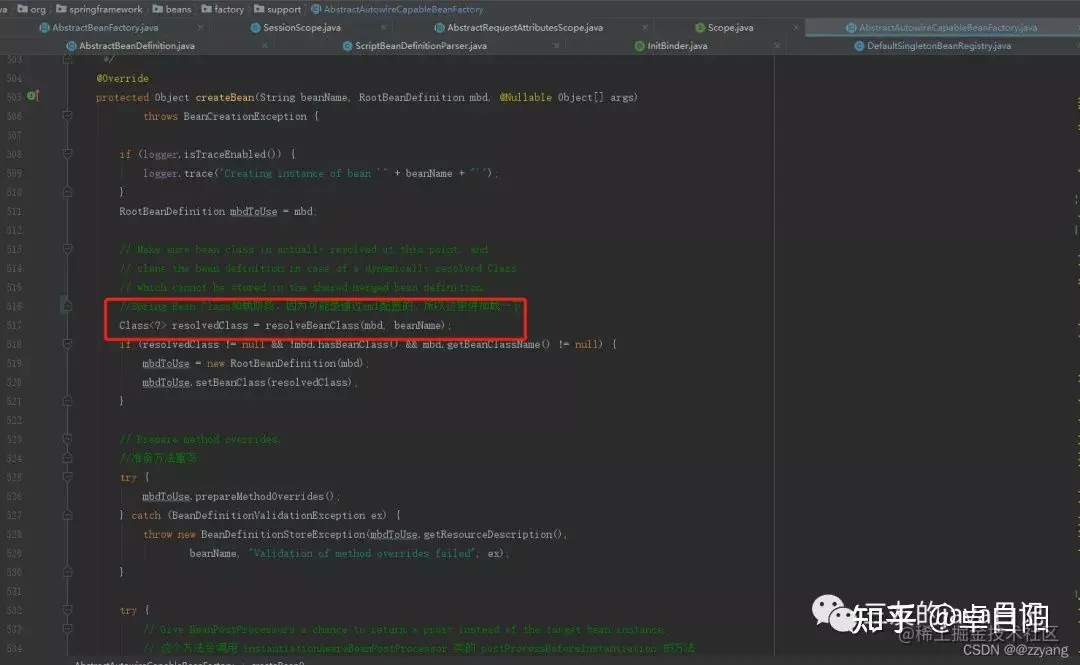Close the SessionScope.java tab
This screenshot has height=665, width=1080.
(x=384, y=28)
